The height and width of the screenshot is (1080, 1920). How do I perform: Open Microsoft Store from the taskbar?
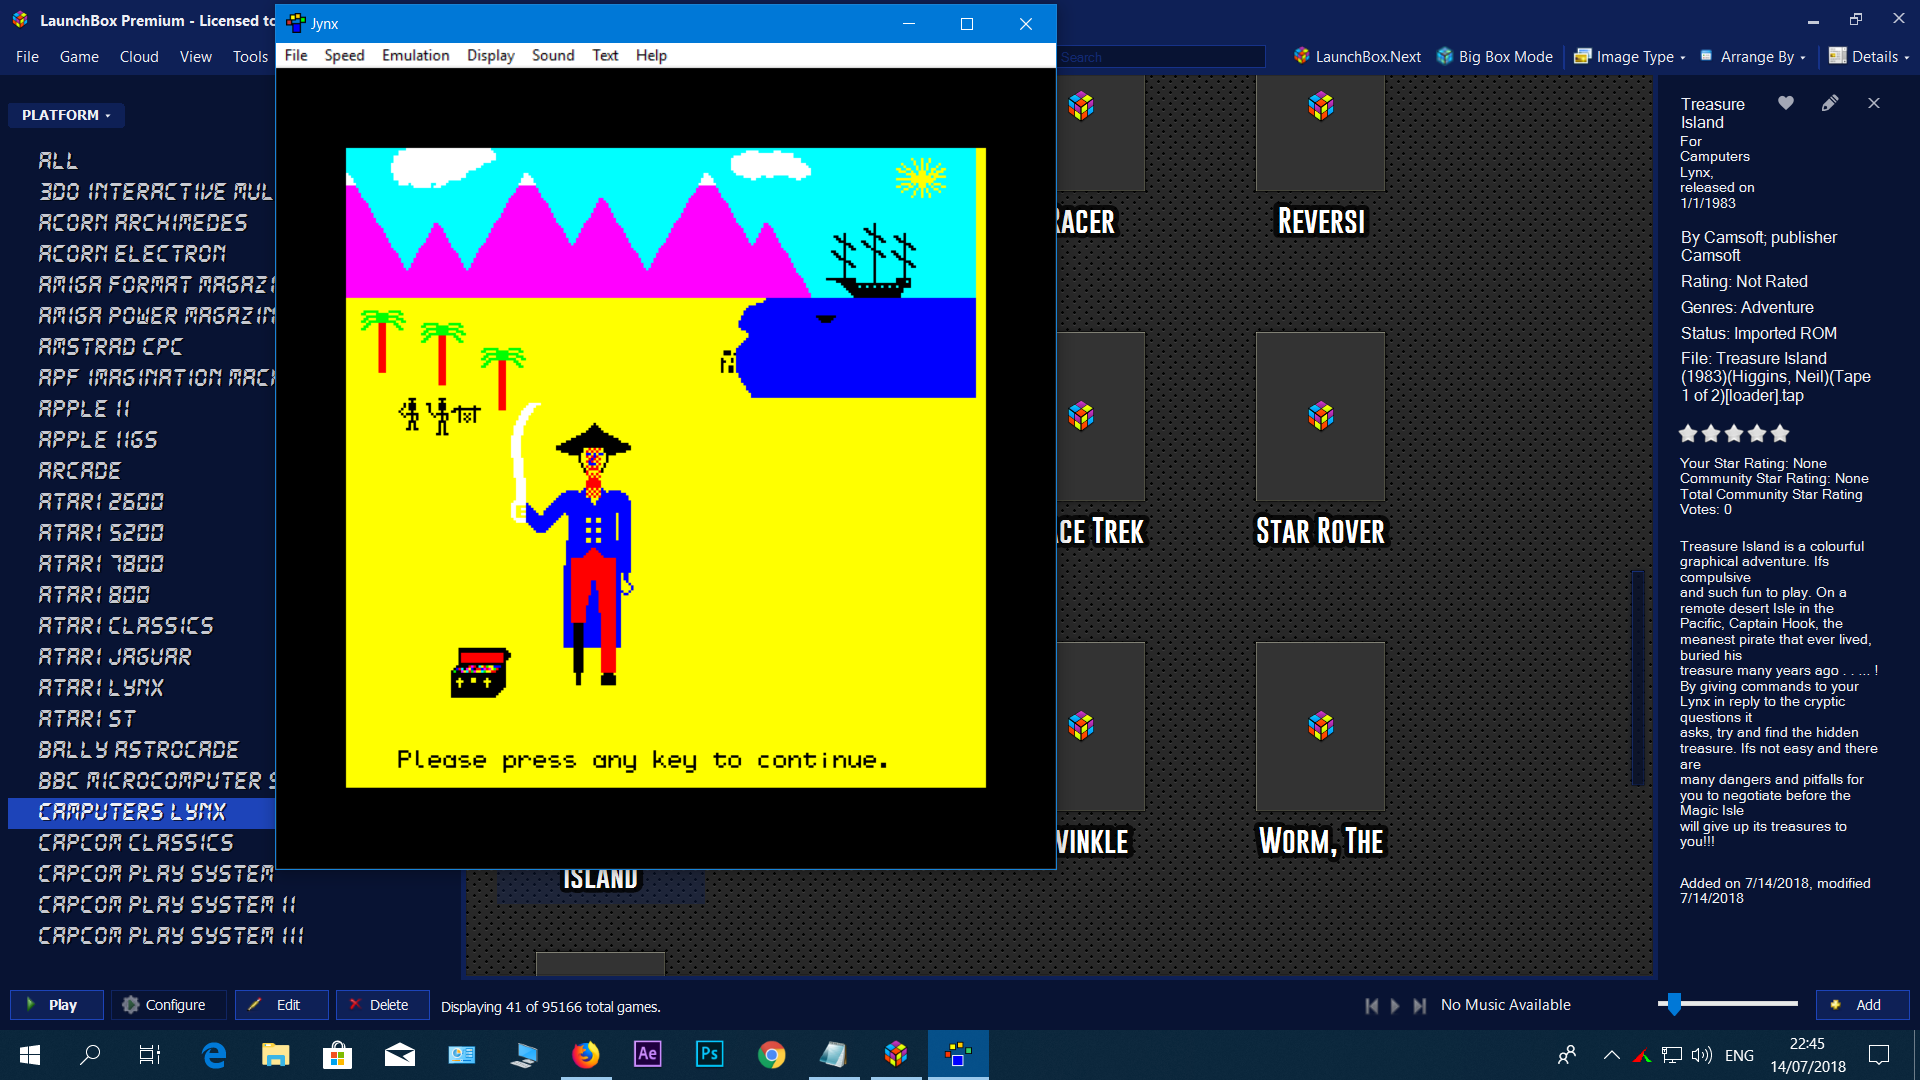coord(337,1055)
